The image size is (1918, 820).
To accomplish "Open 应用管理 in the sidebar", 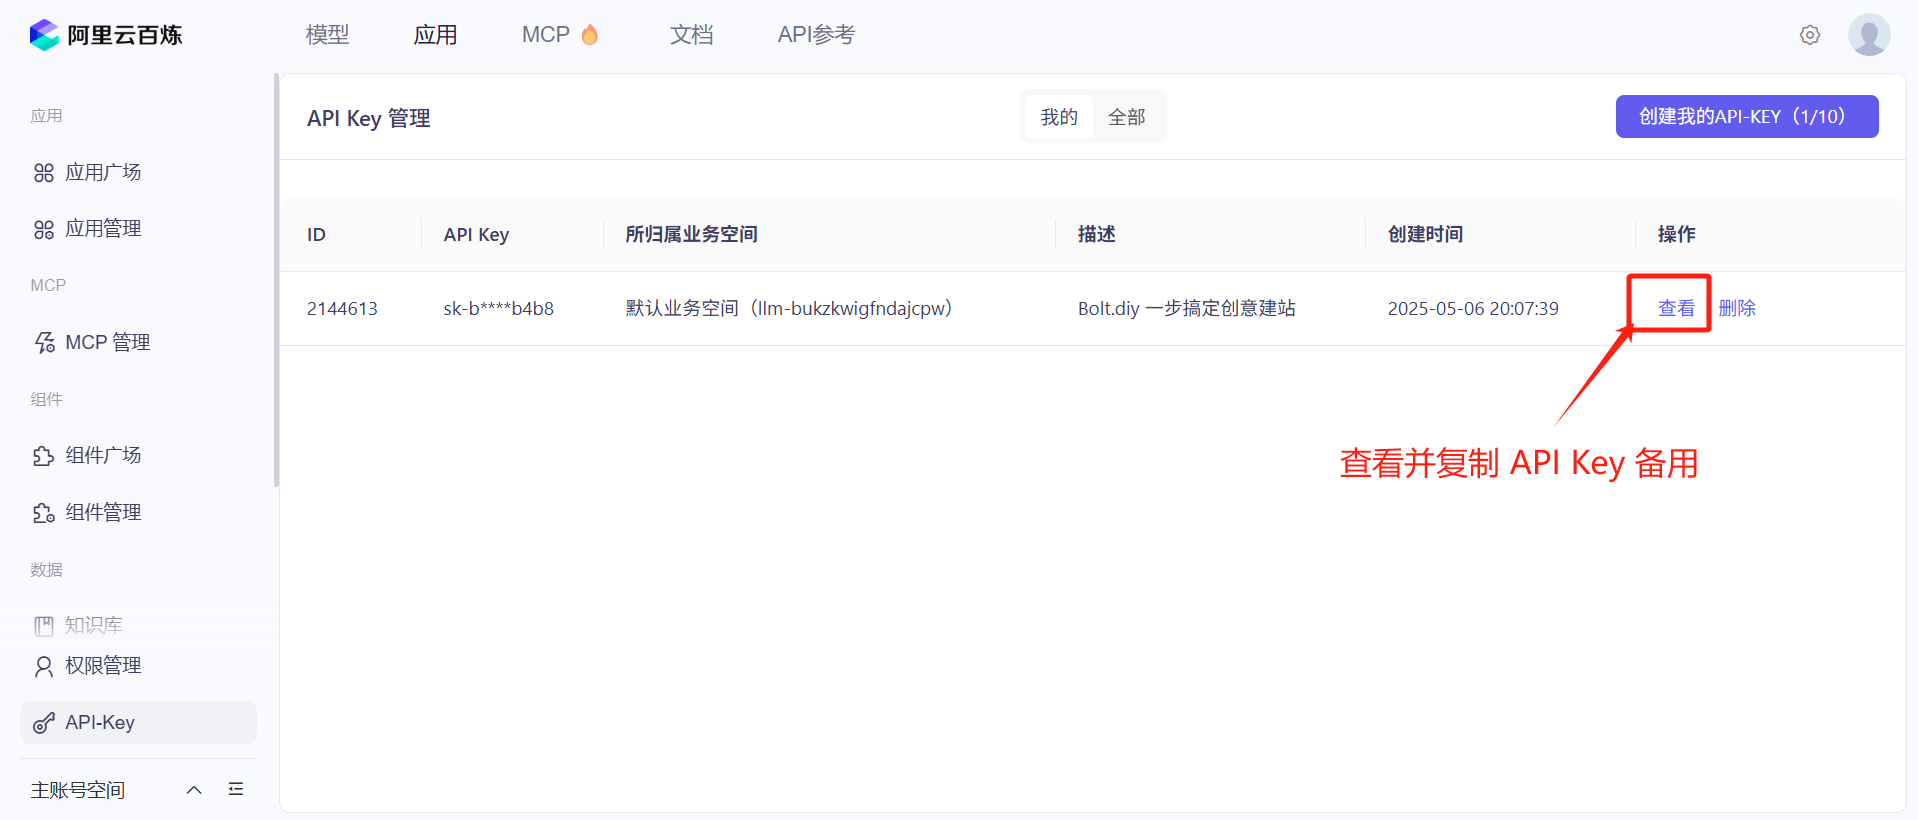I will [x=138, y=229].
